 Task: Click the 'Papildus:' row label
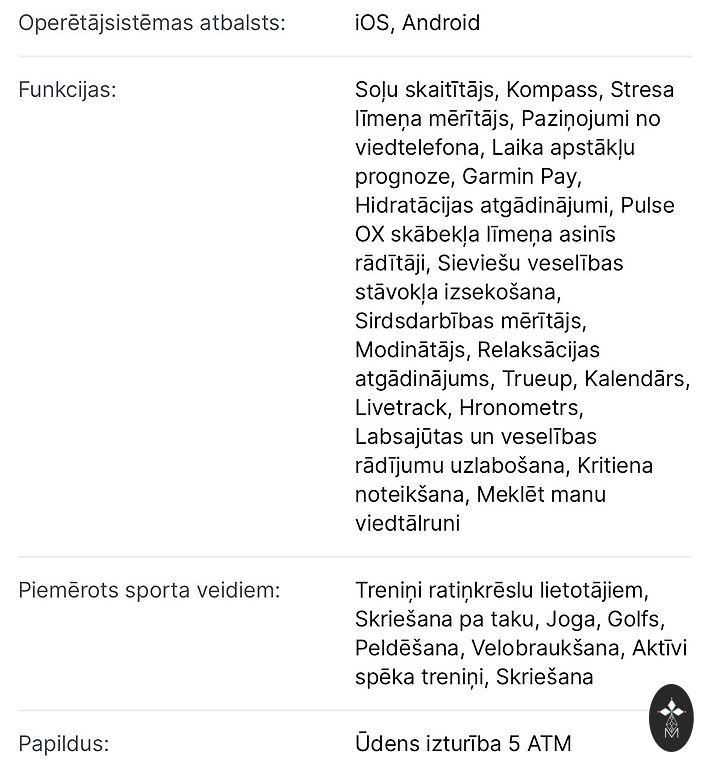point(63,743)
